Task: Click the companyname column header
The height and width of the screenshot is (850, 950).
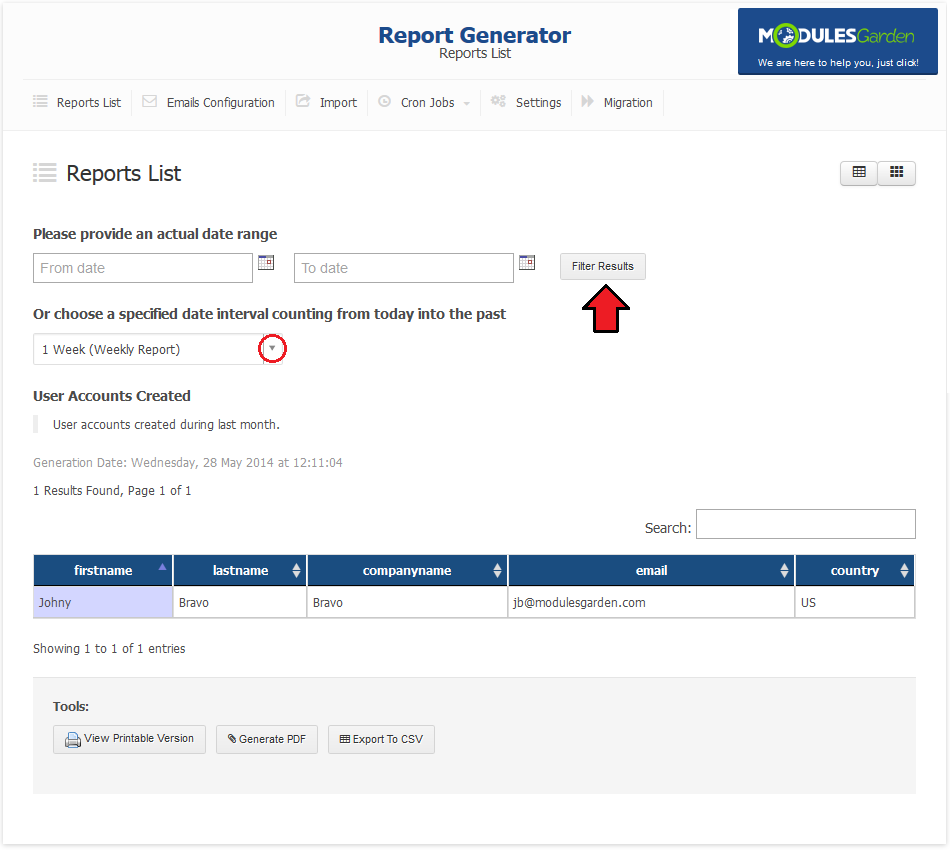Action: (x=407, y=570)
